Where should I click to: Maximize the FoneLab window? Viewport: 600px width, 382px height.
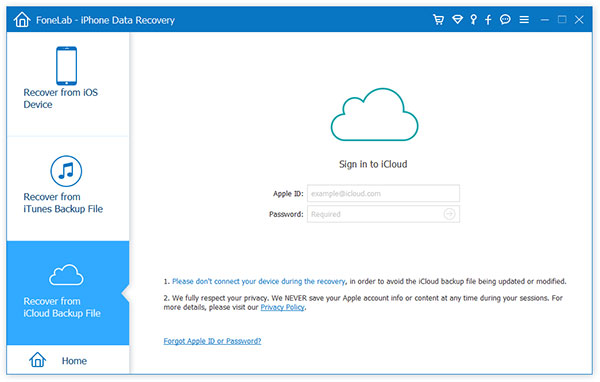click(x=562, y=20)
